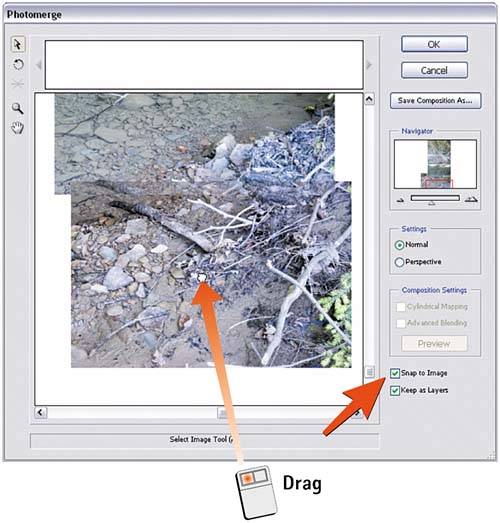Click the Navigator zoom-out icon
The height and width of the screenshot is (523, 500).
pos(400,200)
